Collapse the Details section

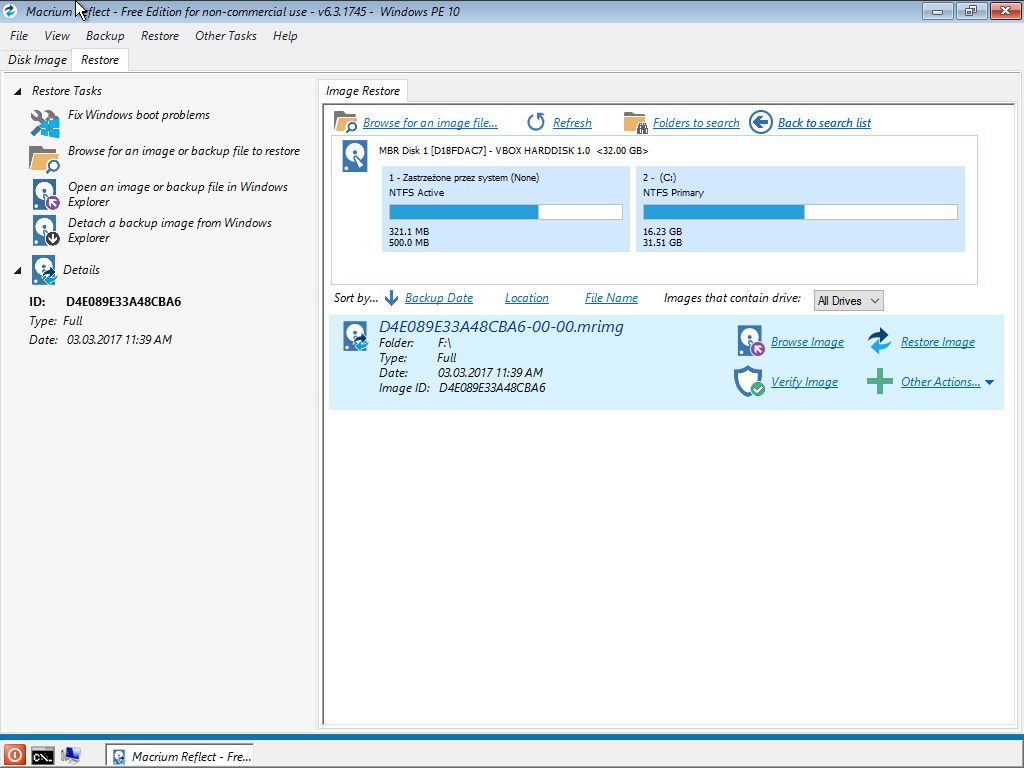[x=18, y=270]
